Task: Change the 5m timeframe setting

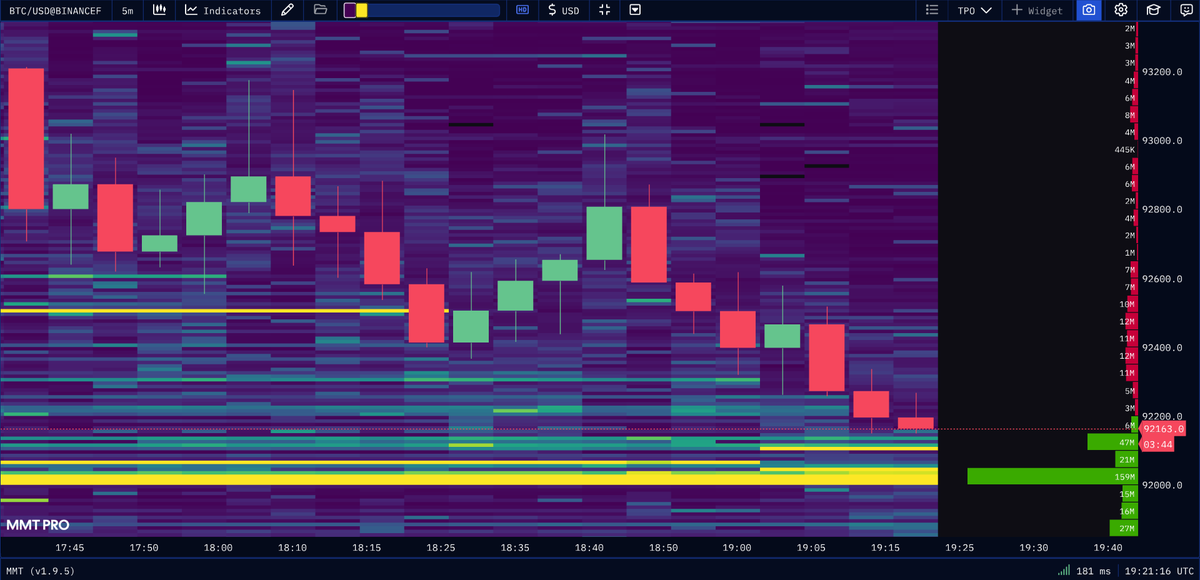Action: click(x=127, y=10)
